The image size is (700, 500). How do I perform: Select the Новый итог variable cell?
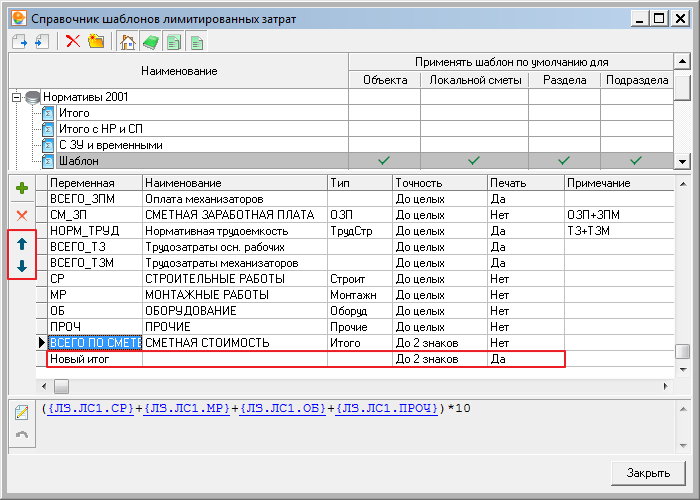coord(95,359)
